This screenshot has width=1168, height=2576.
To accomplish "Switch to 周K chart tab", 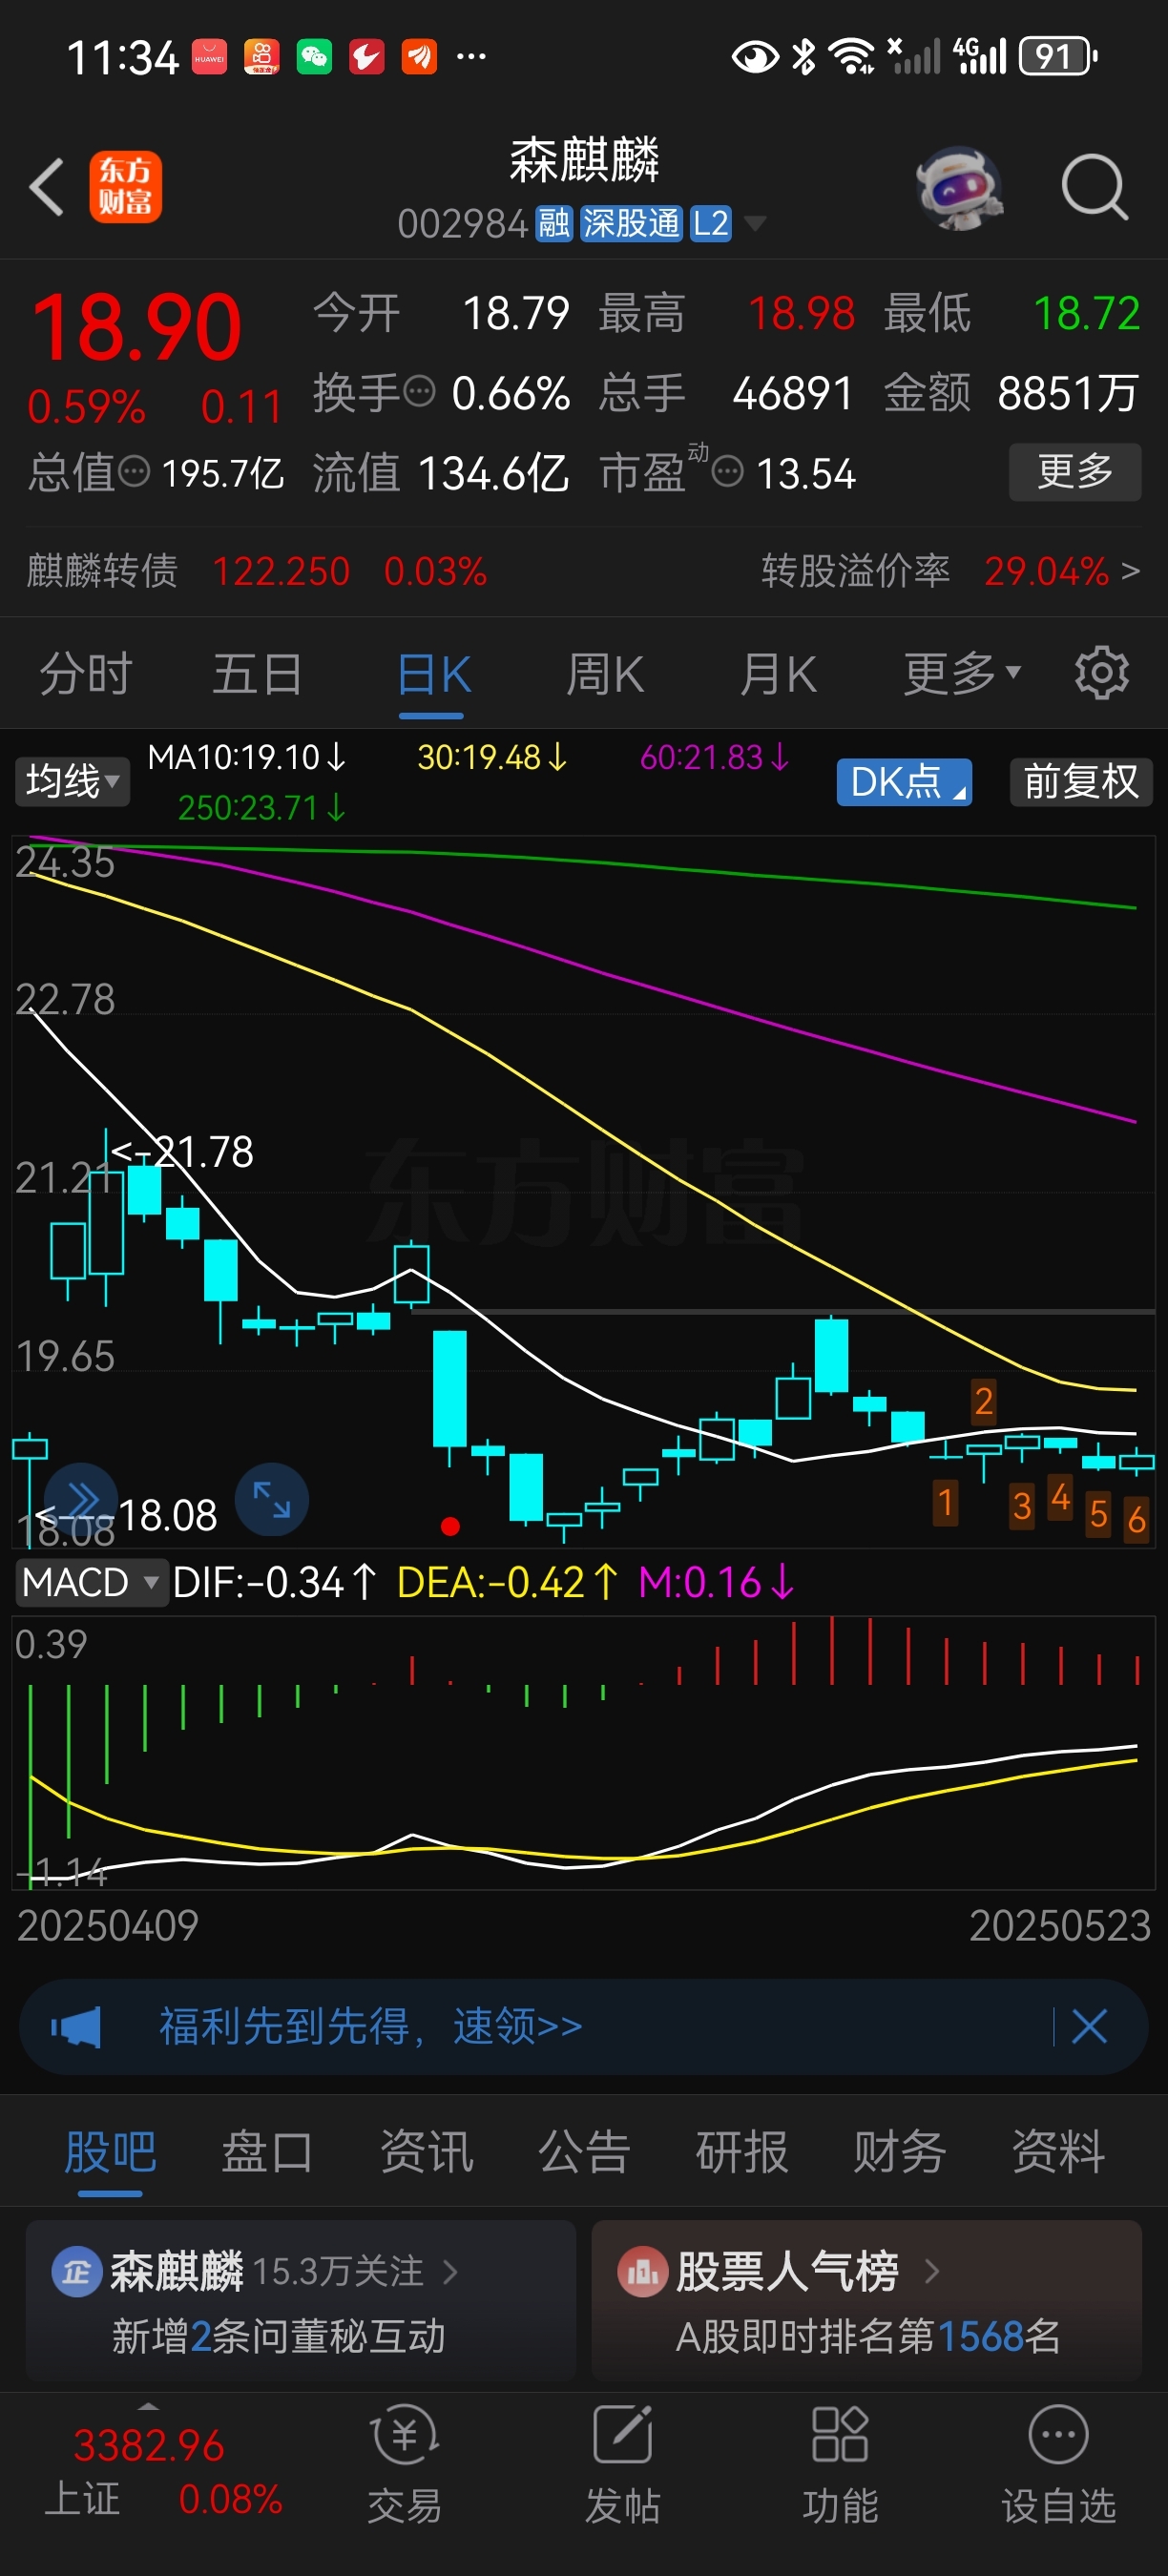I will [x=605, y=673].
